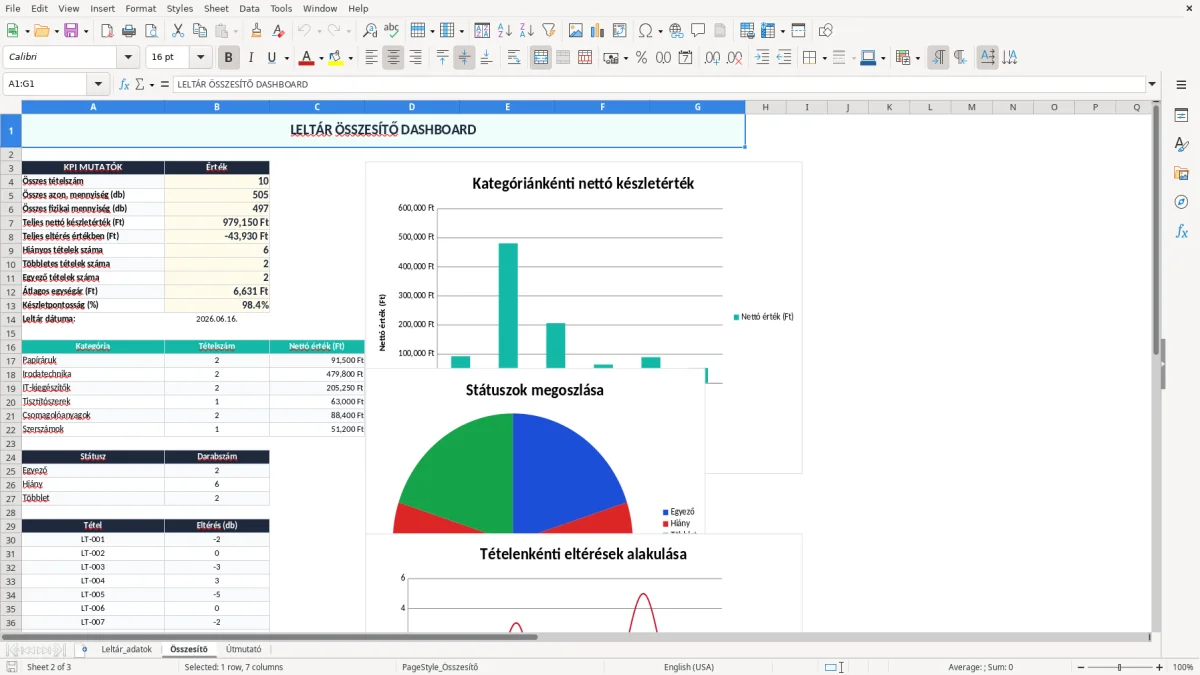1200x675 pixels.
Task: Open the Font Size dropdown
Action: coord(201,58)
